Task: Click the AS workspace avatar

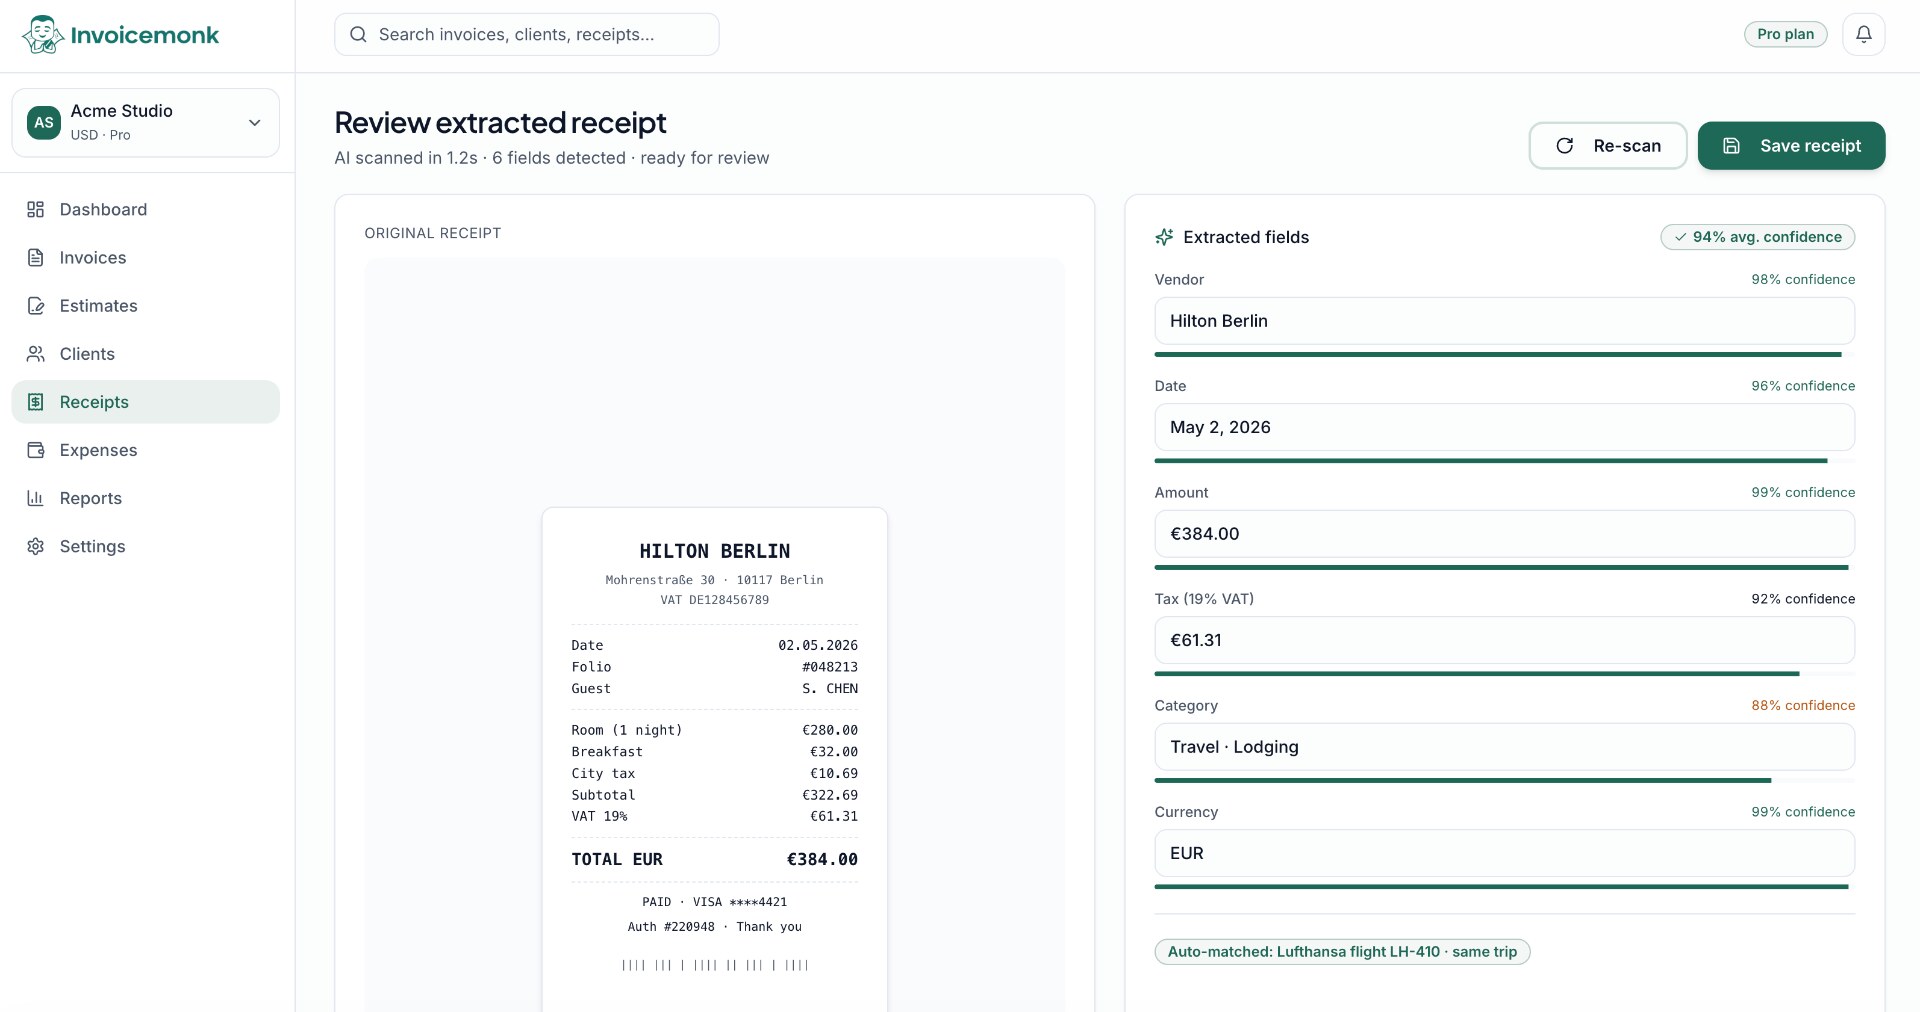Action: point(44,122)
